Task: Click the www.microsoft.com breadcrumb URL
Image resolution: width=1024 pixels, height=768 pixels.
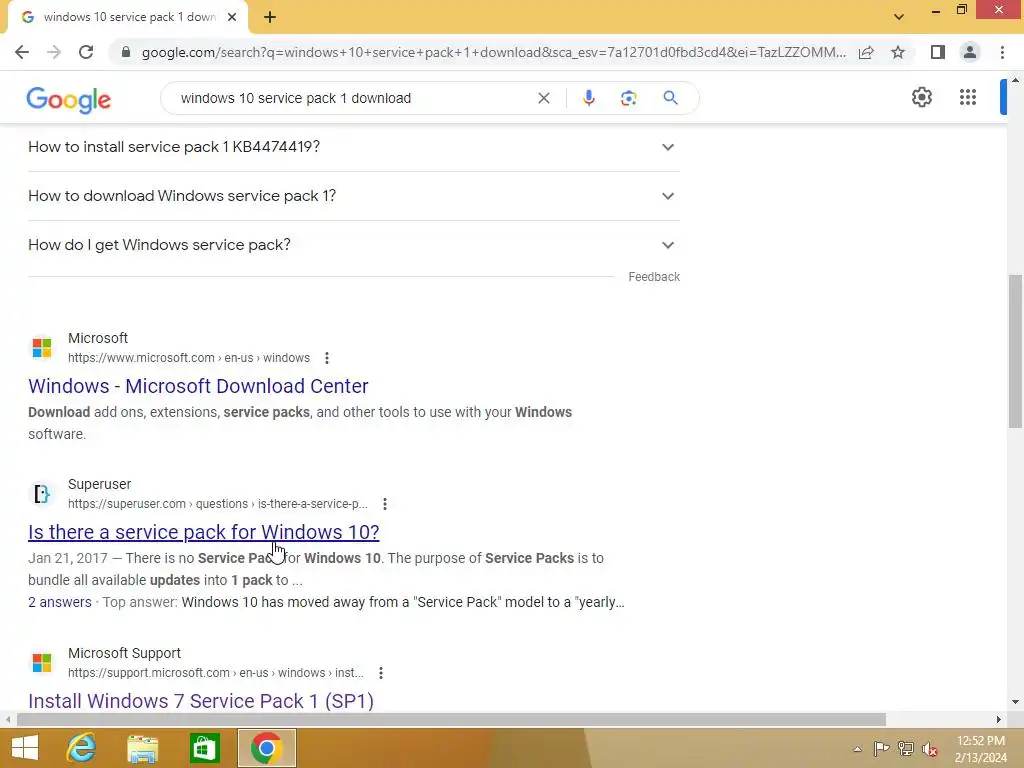Action: tap(189, 358)
